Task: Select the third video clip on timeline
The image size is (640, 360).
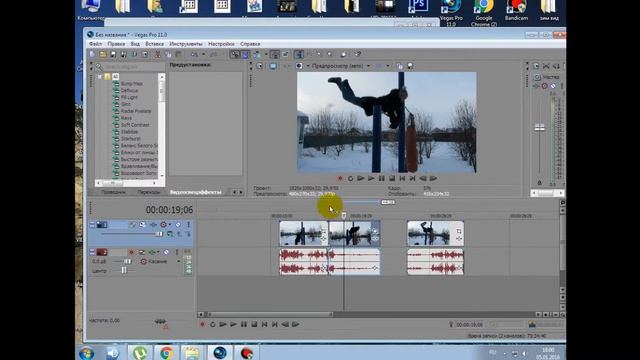Action: click(x=435, y=233)
